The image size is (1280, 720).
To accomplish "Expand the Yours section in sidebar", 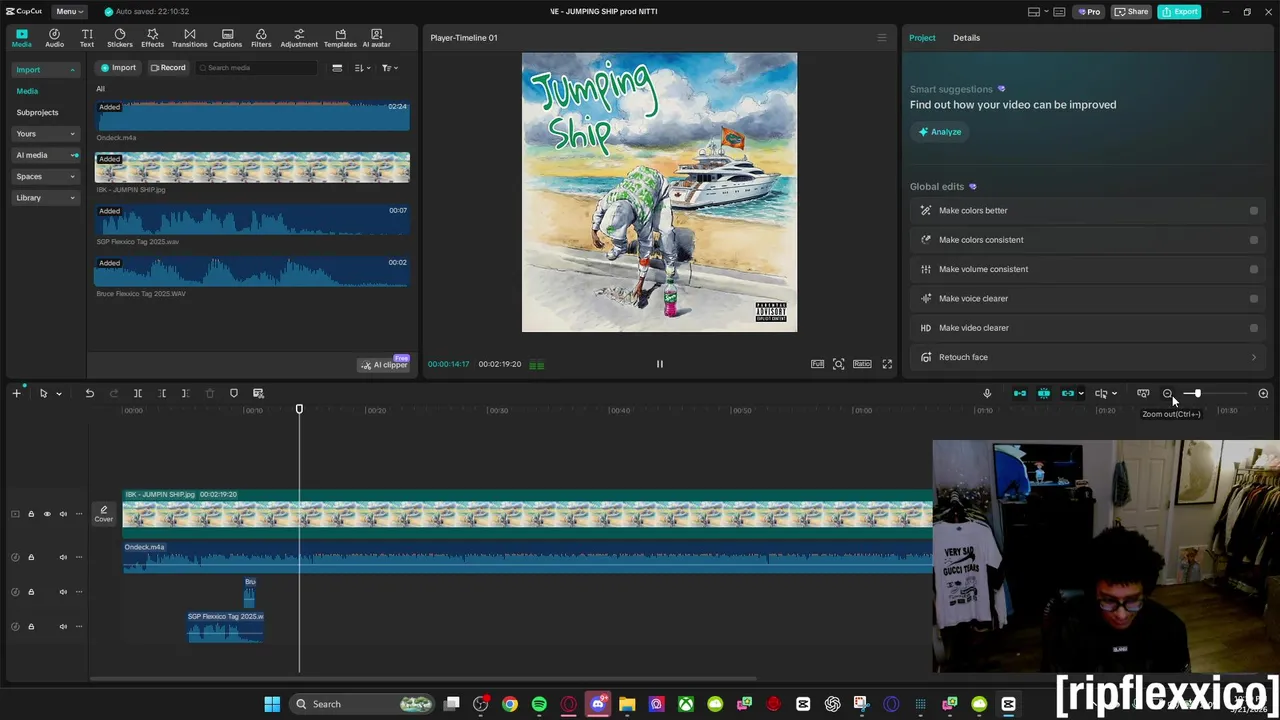I will 72,134.
